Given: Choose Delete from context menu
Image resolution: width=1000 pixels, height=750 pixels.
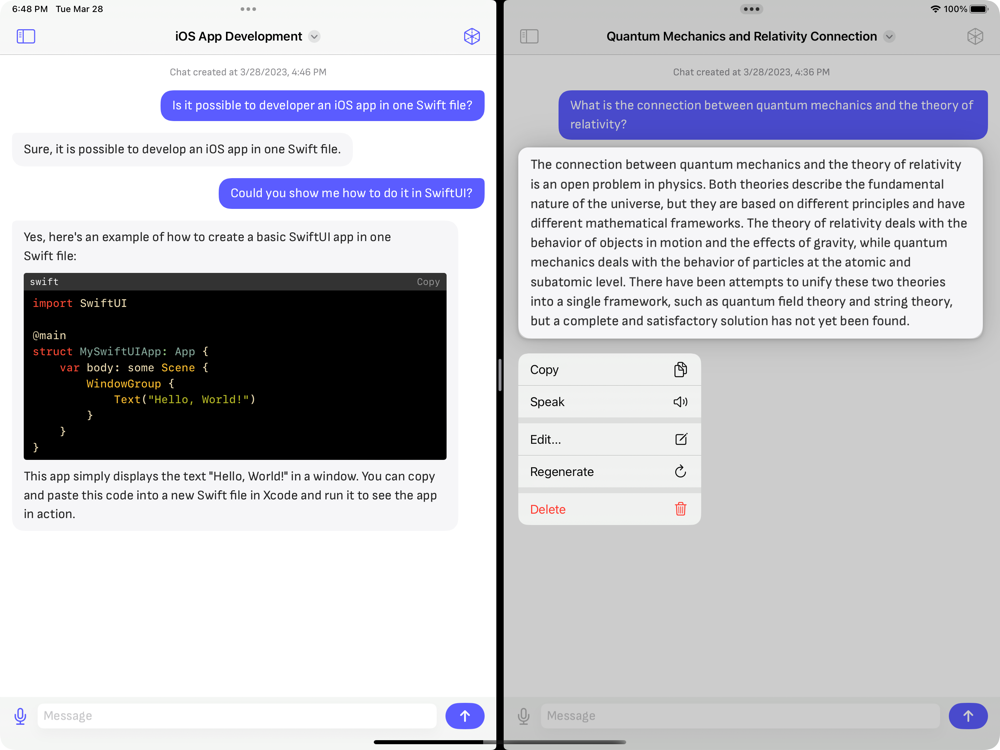Looking at the screenshot, I should [610, 509].
